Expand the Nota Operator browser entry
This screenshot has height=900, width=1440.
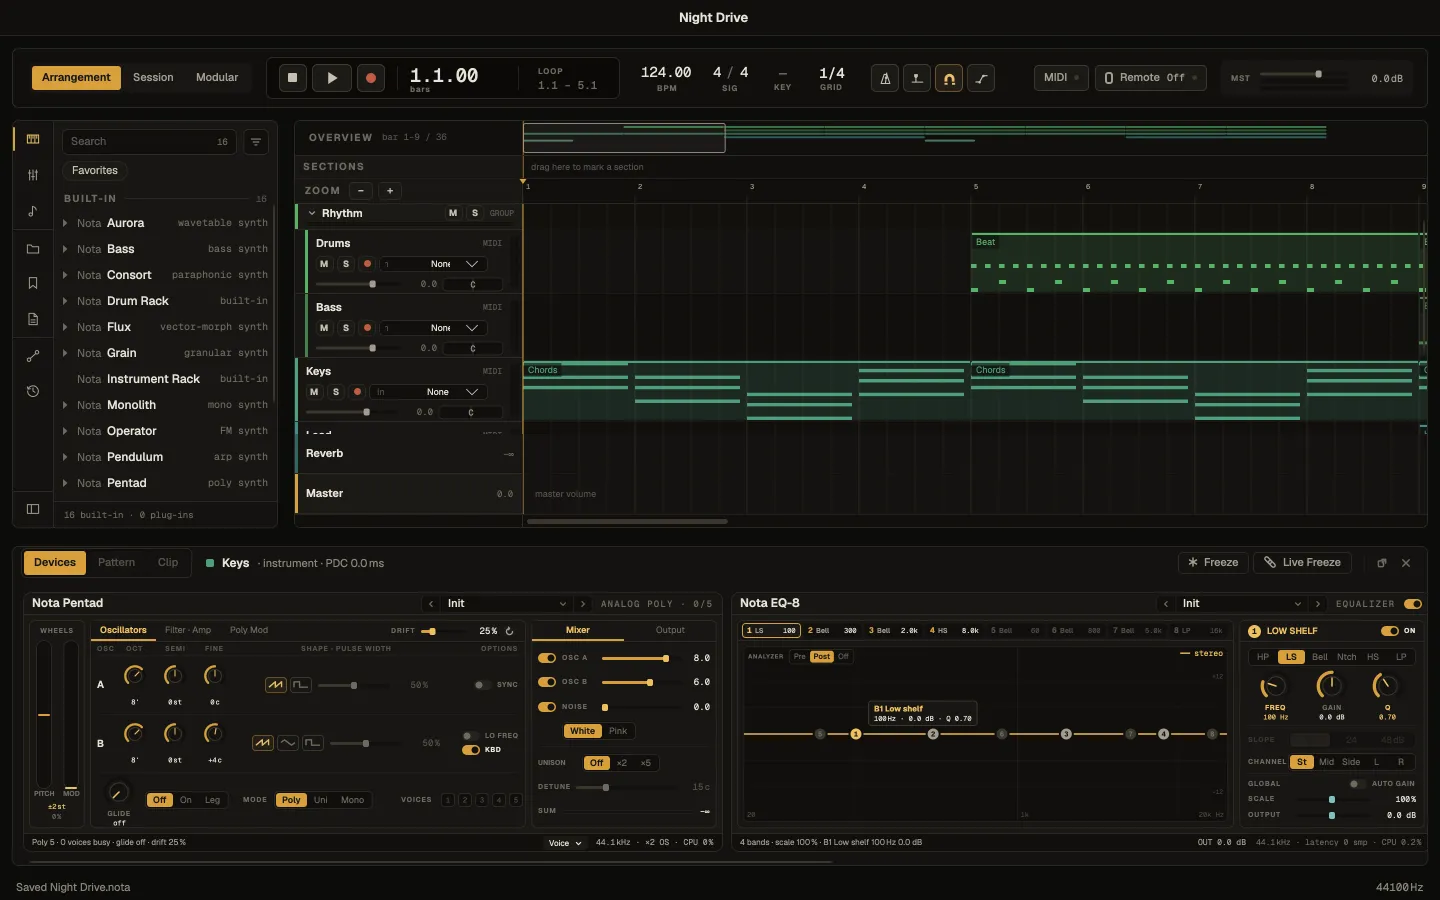click(x=65, y=431)
